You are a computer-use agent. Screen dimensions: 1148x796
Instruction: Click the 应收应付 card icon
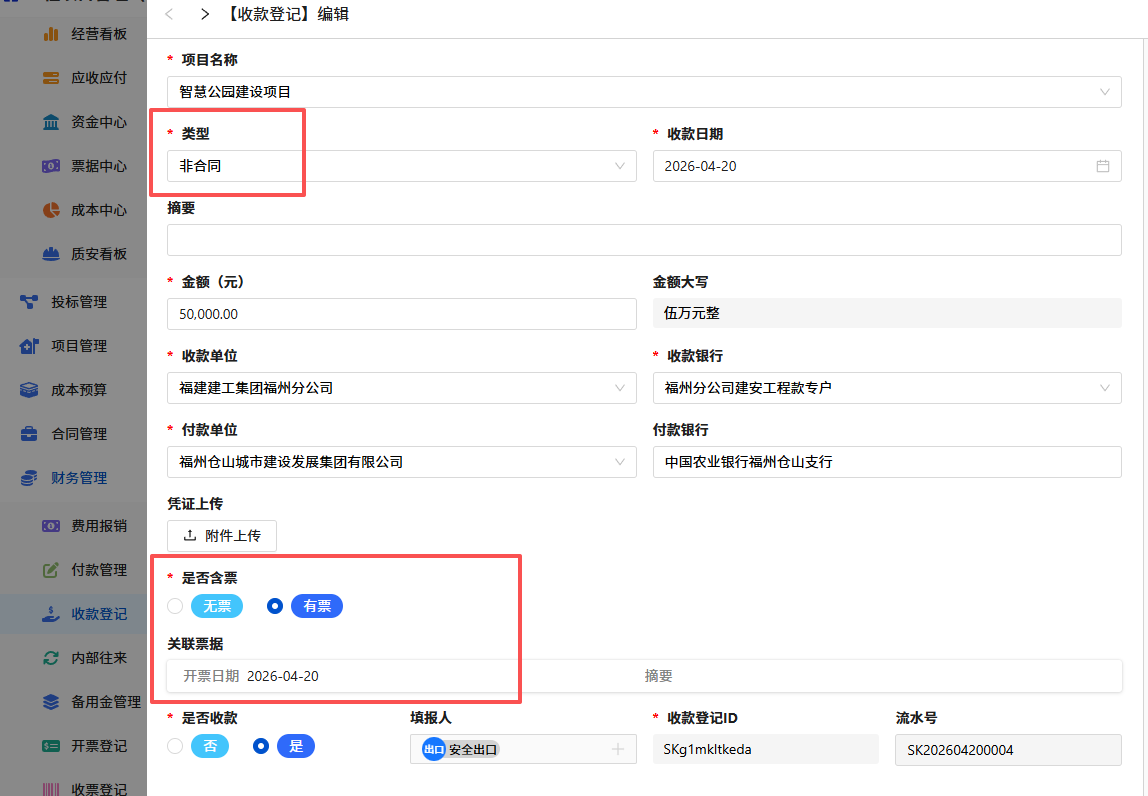pyautogui.click(x=51, y=78)
